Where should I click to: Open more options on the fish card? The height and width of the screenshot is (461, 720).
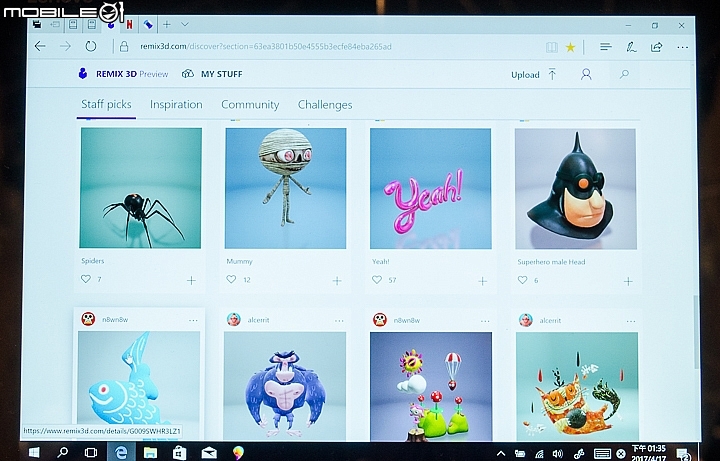pos(193,320)
